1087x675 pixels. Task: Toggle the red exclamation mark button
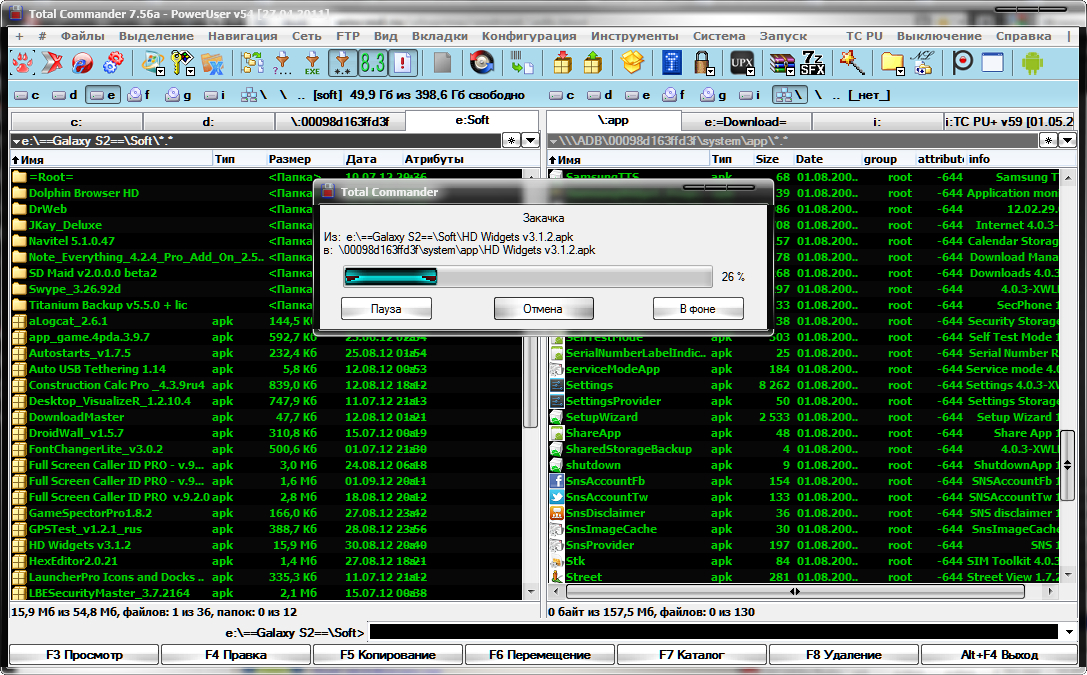pyautogui.click(x=403, y=63)
